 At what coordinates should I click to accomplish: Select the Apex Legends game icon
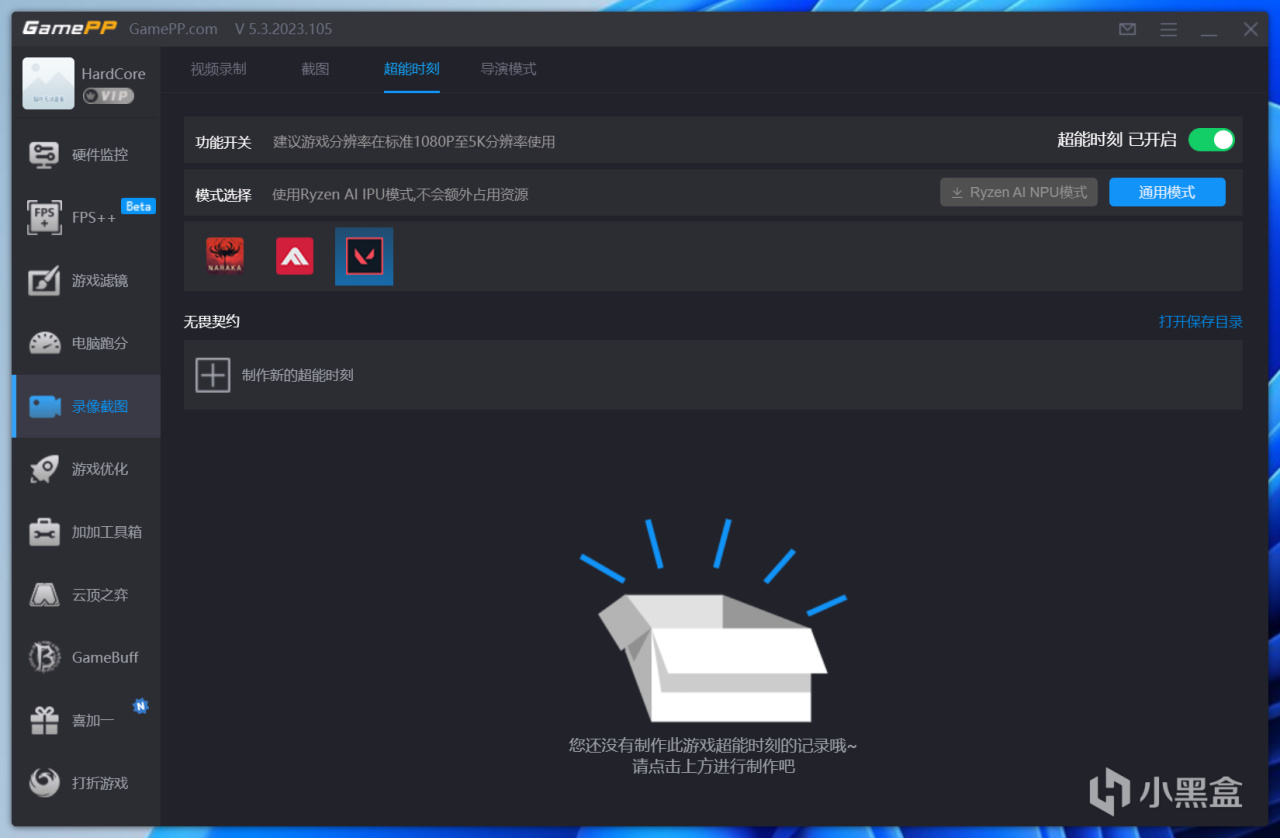click(x=295, y=256)
